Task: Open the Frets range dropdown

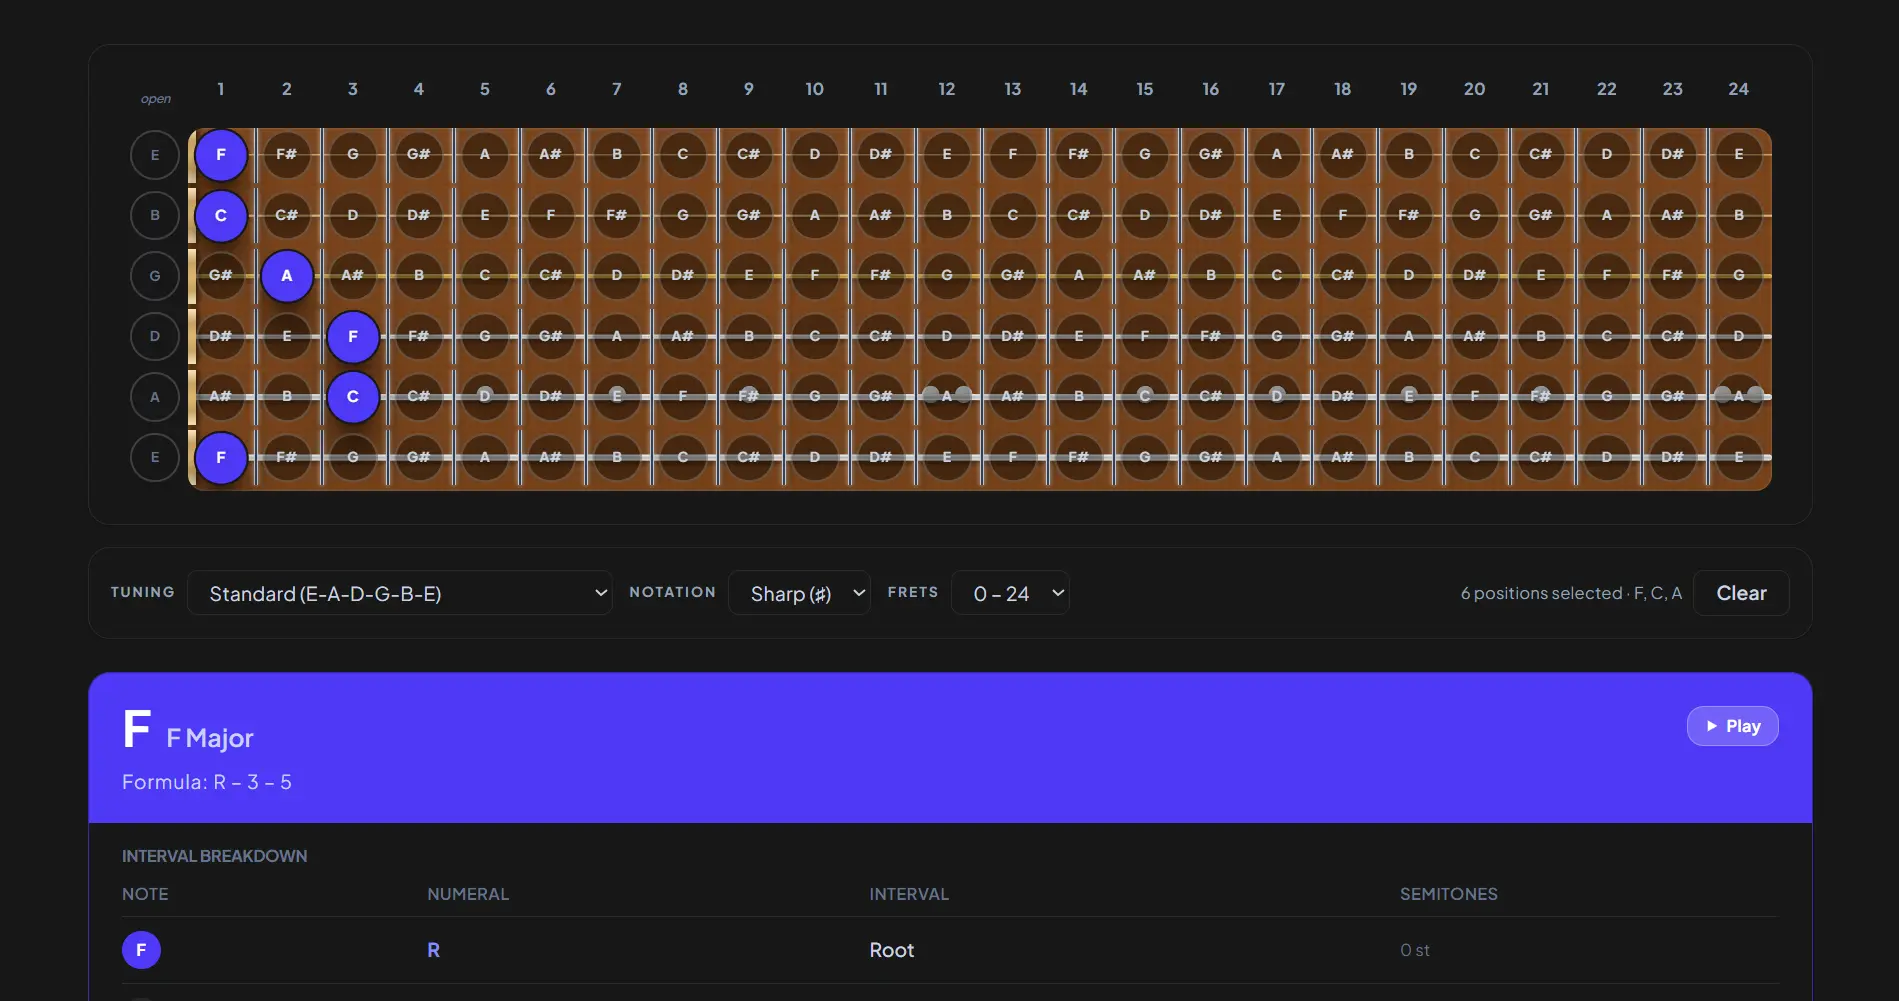Action: pos(1010,593)
